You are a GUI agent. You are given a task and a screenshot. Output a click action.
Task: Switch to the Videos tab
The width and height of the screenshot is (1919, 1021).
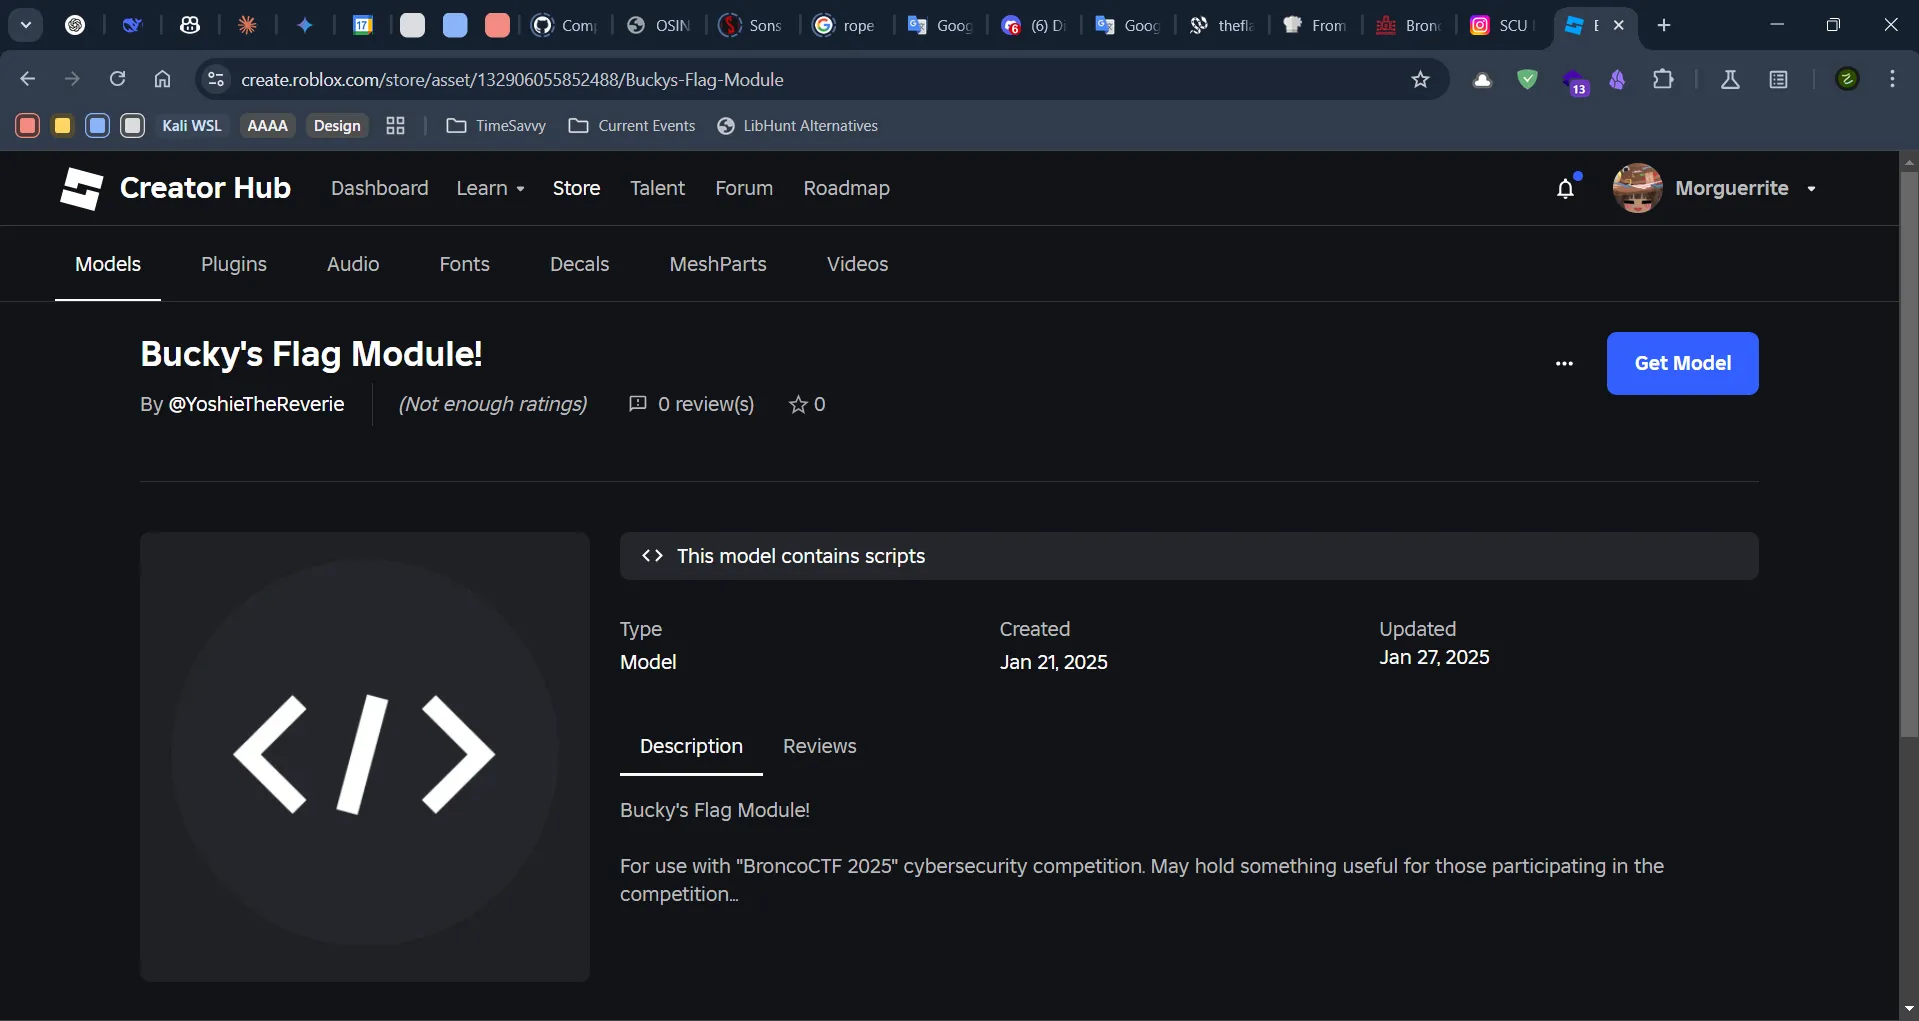(857, 264)
